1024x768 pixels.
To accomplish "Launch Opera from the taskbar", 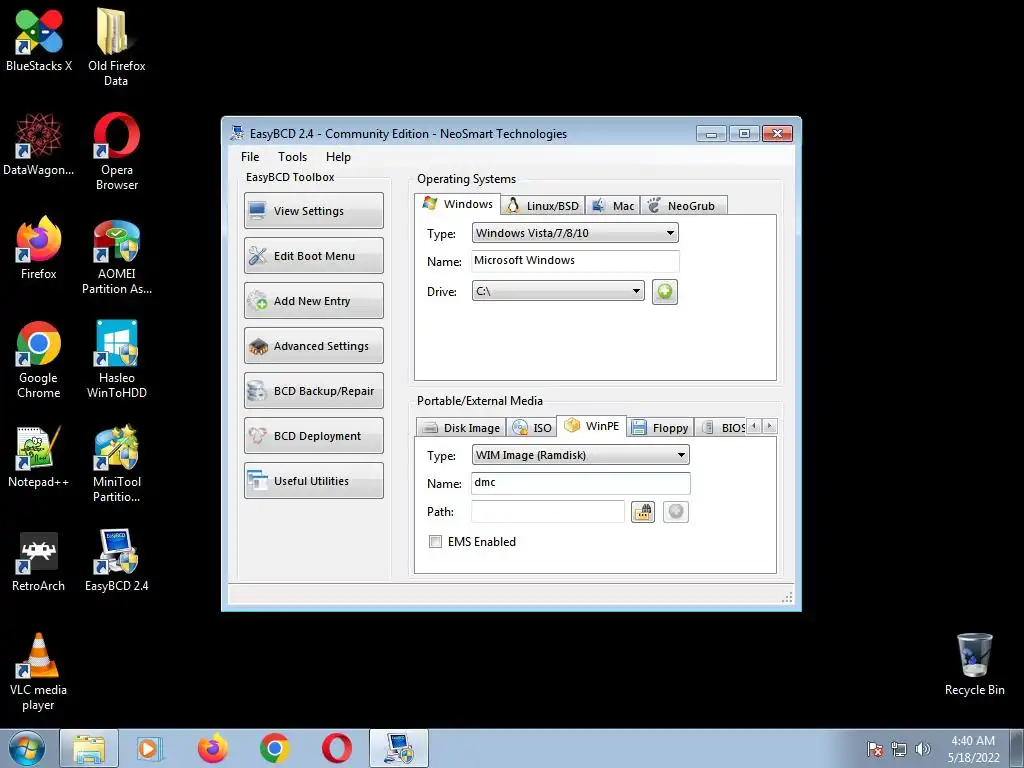I will (x=337, y=749).
